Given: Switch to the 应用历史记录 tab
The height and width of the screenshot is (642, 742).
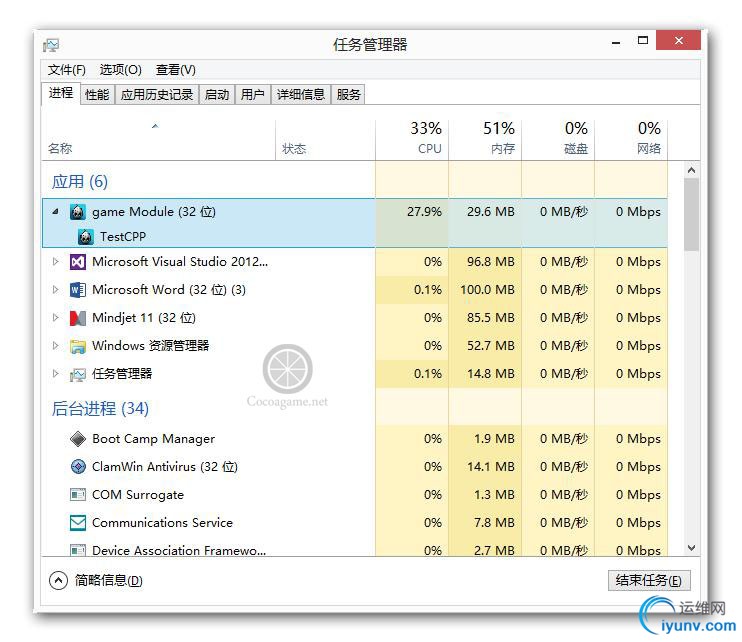Looking at the screenshot, I should [157, 95].
